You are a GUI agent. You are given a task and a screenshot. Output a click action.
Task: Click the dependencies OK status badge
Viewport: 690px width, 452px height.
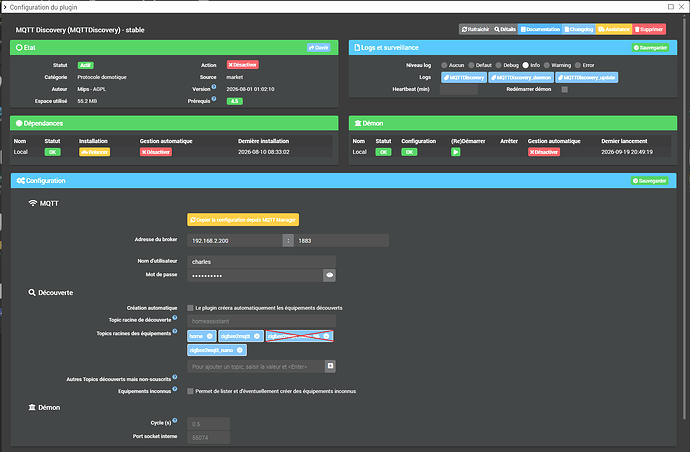52,152
